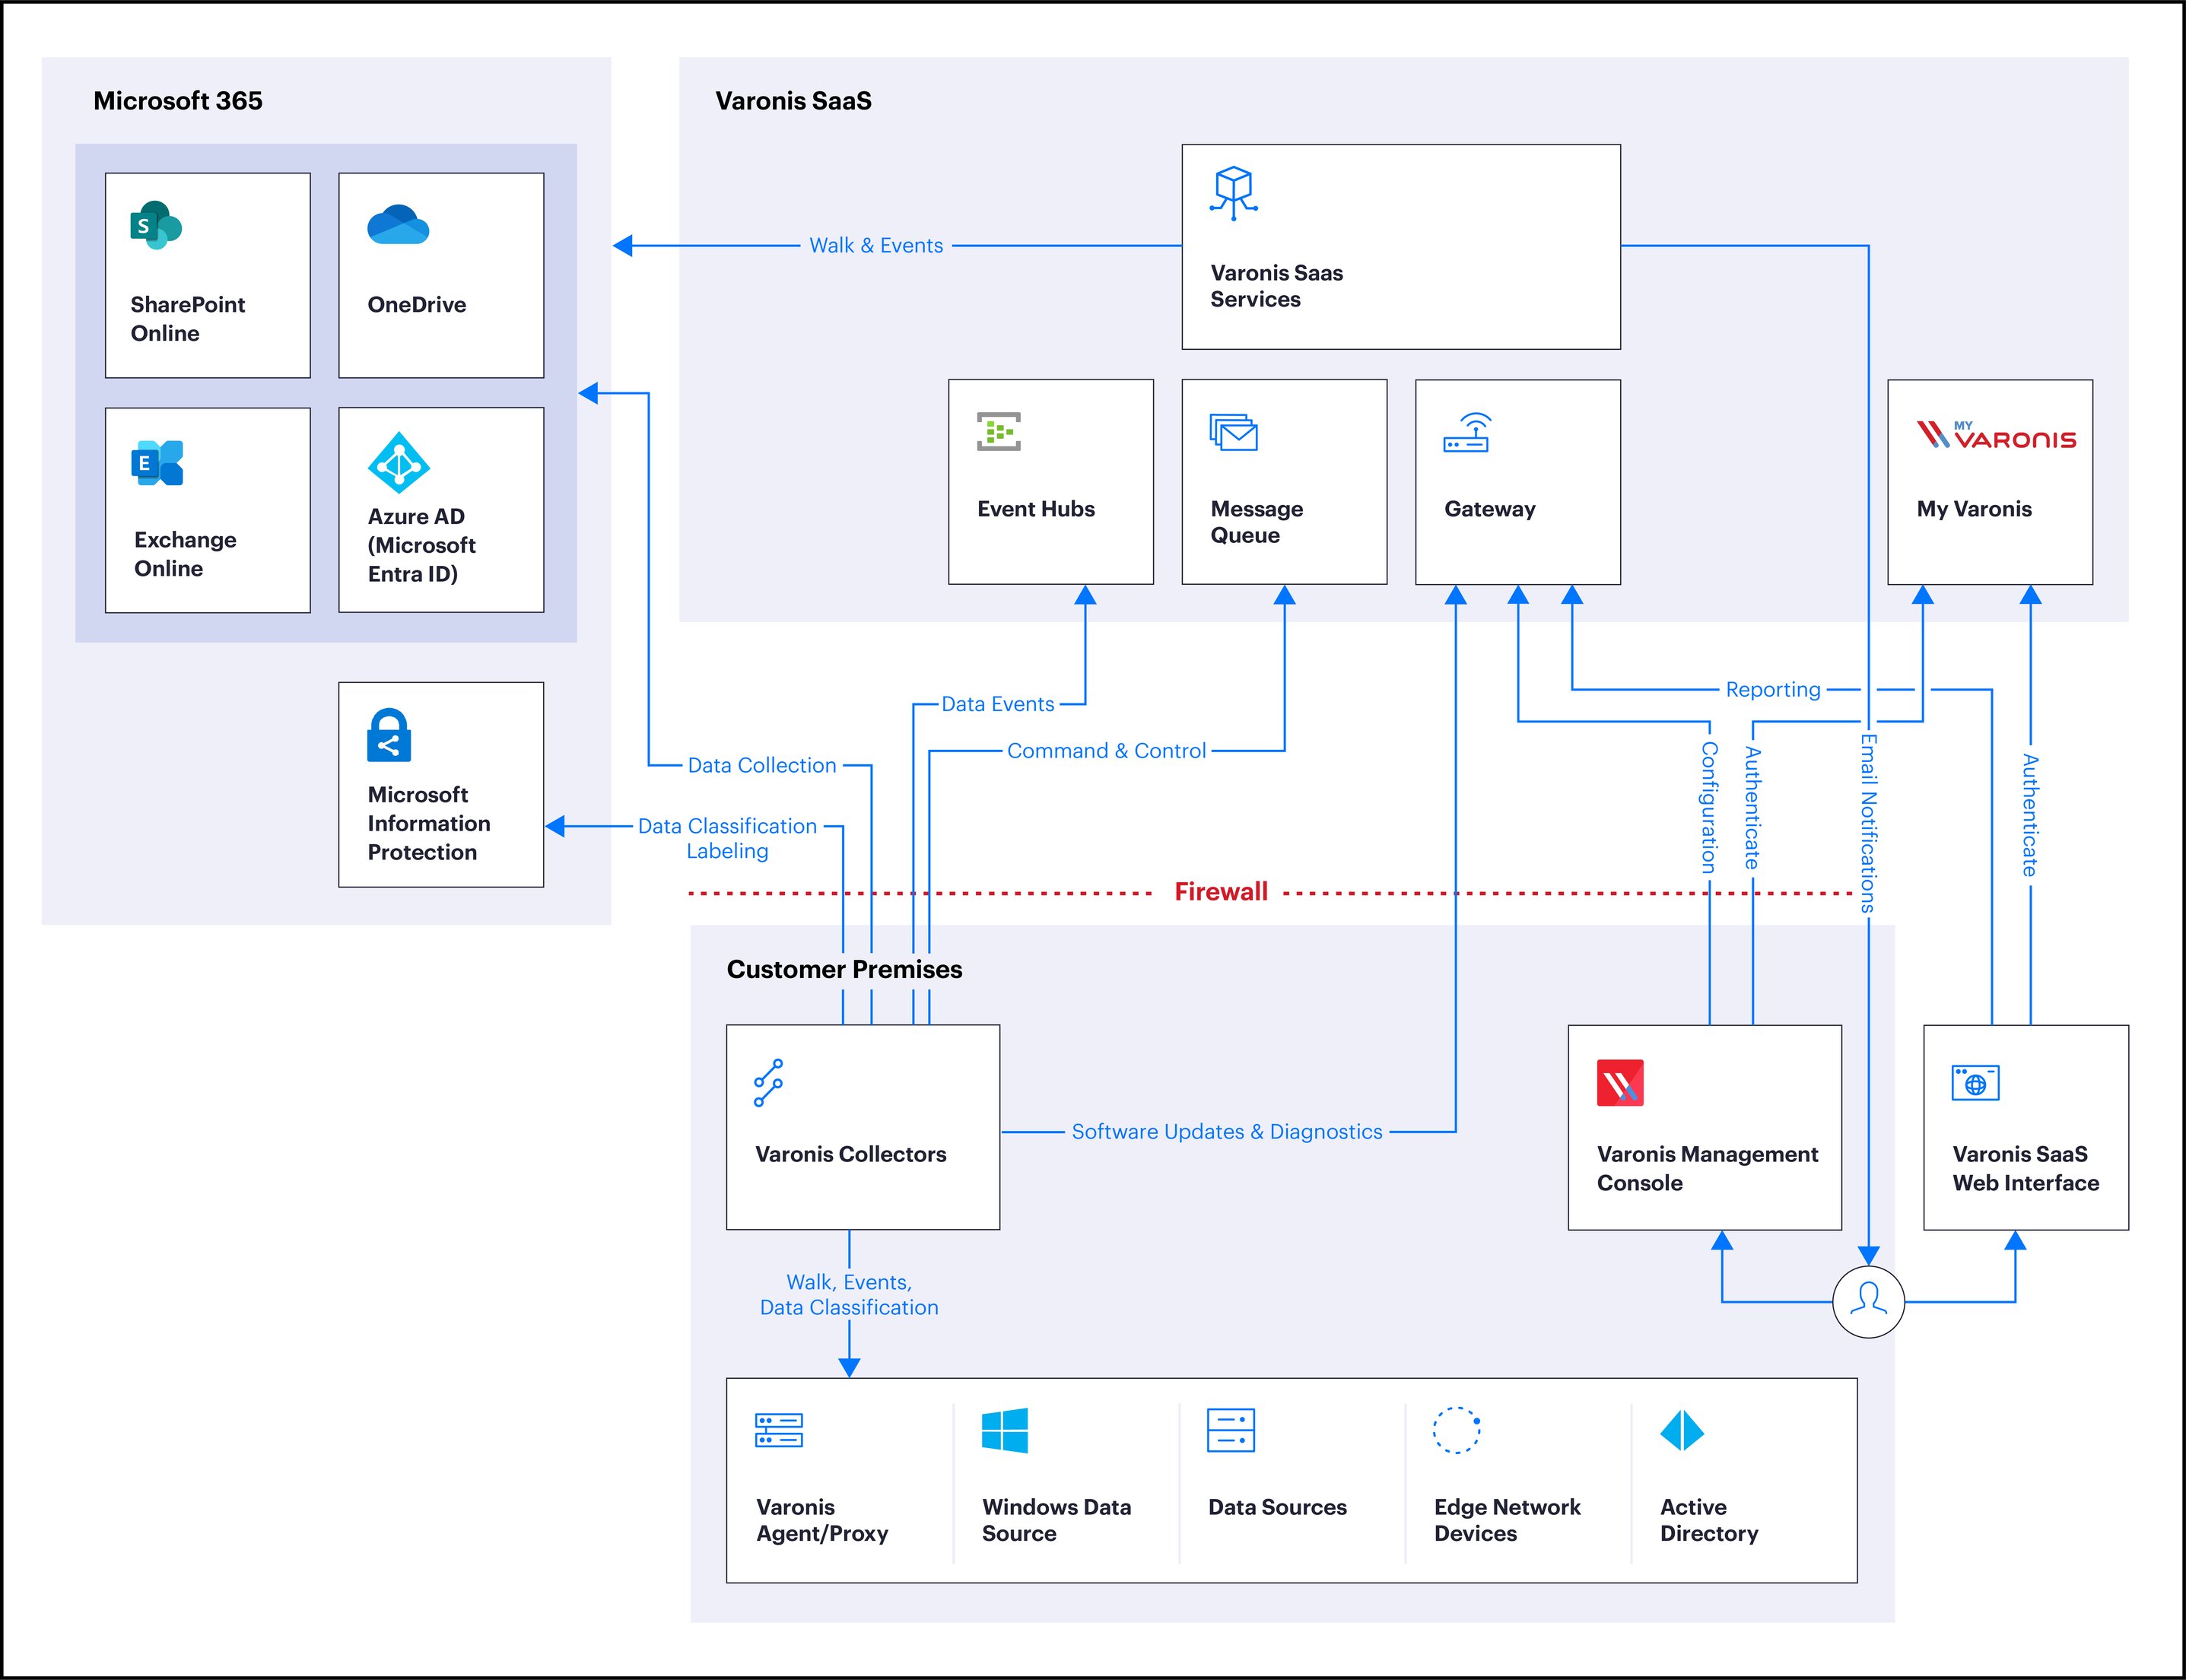Click the Firewall dotted red divider label

pos(1222,890)
